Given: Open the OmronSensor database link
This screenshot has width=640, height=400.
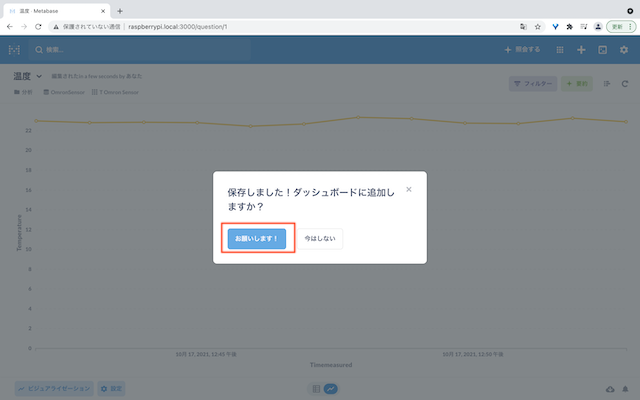Looking at the screenshot, I should [64, 92].
